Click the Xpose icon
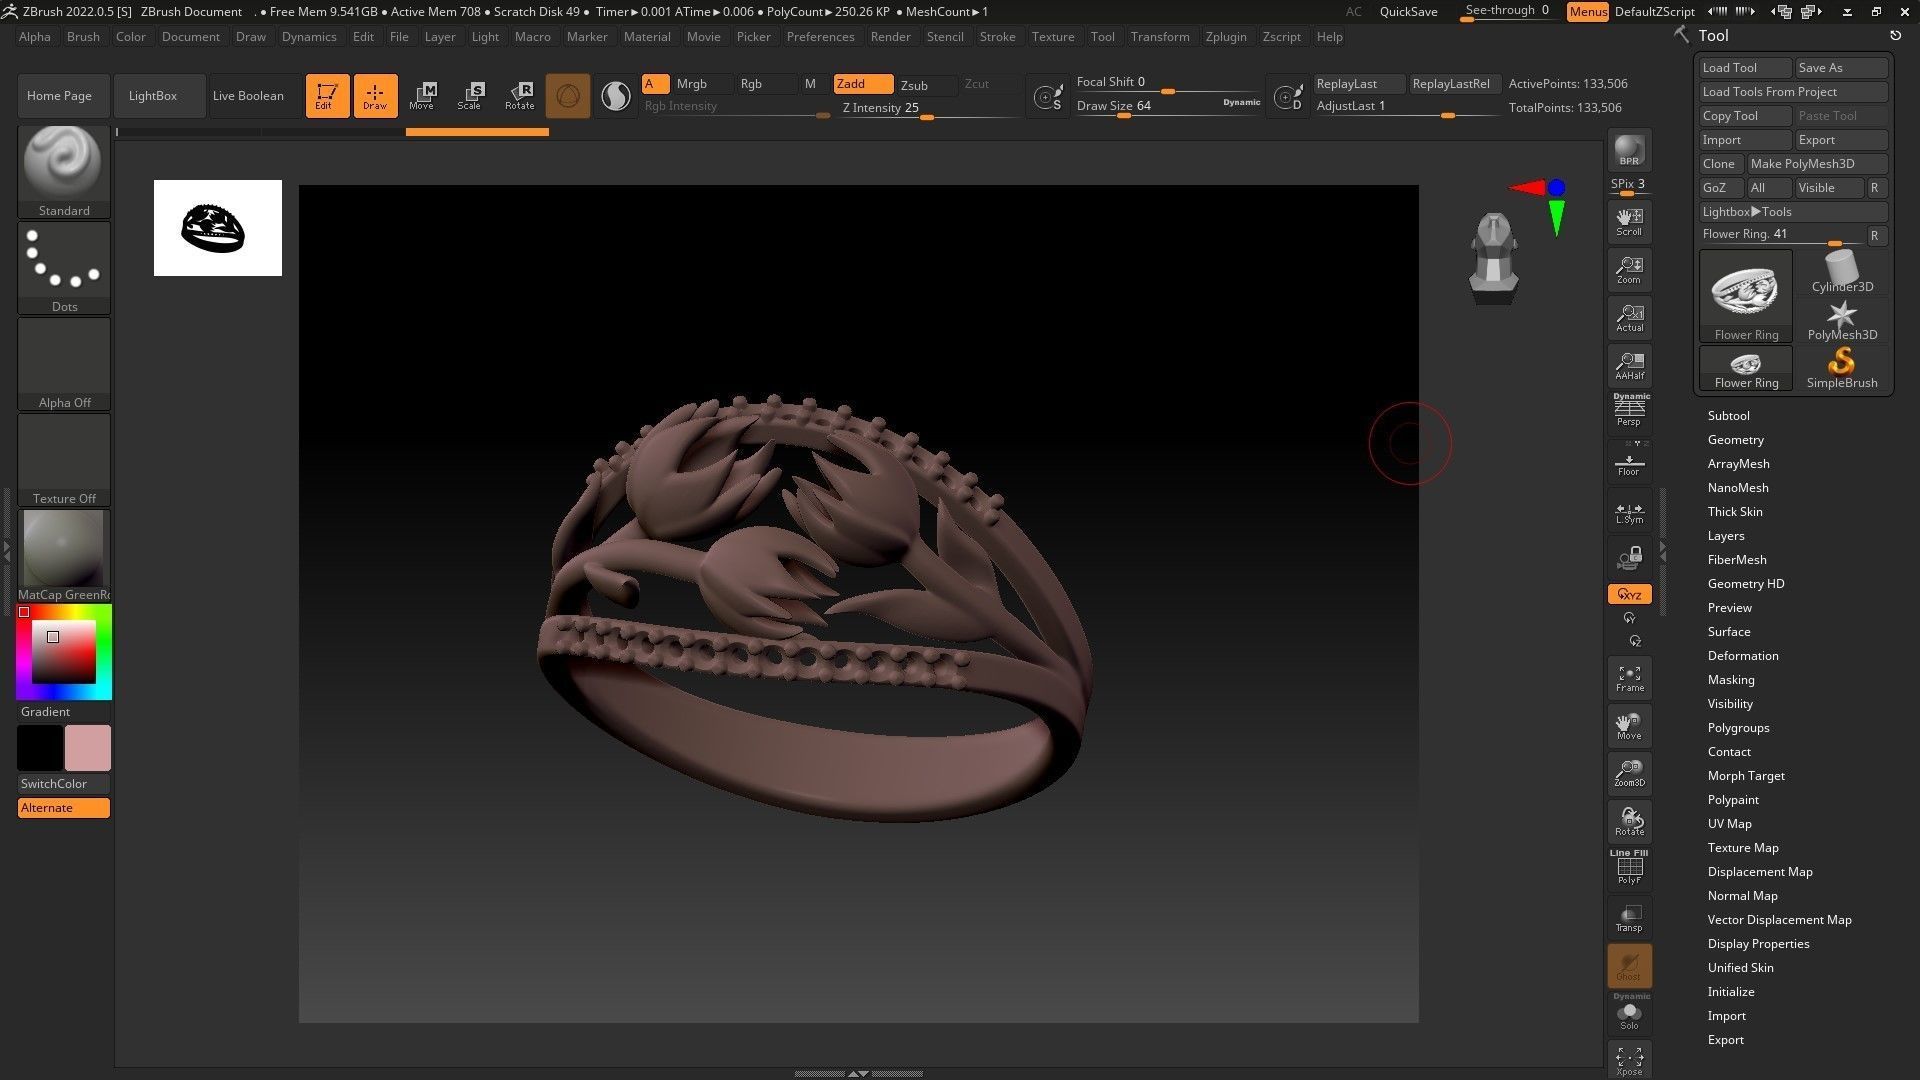 tap(1629, 1060)
